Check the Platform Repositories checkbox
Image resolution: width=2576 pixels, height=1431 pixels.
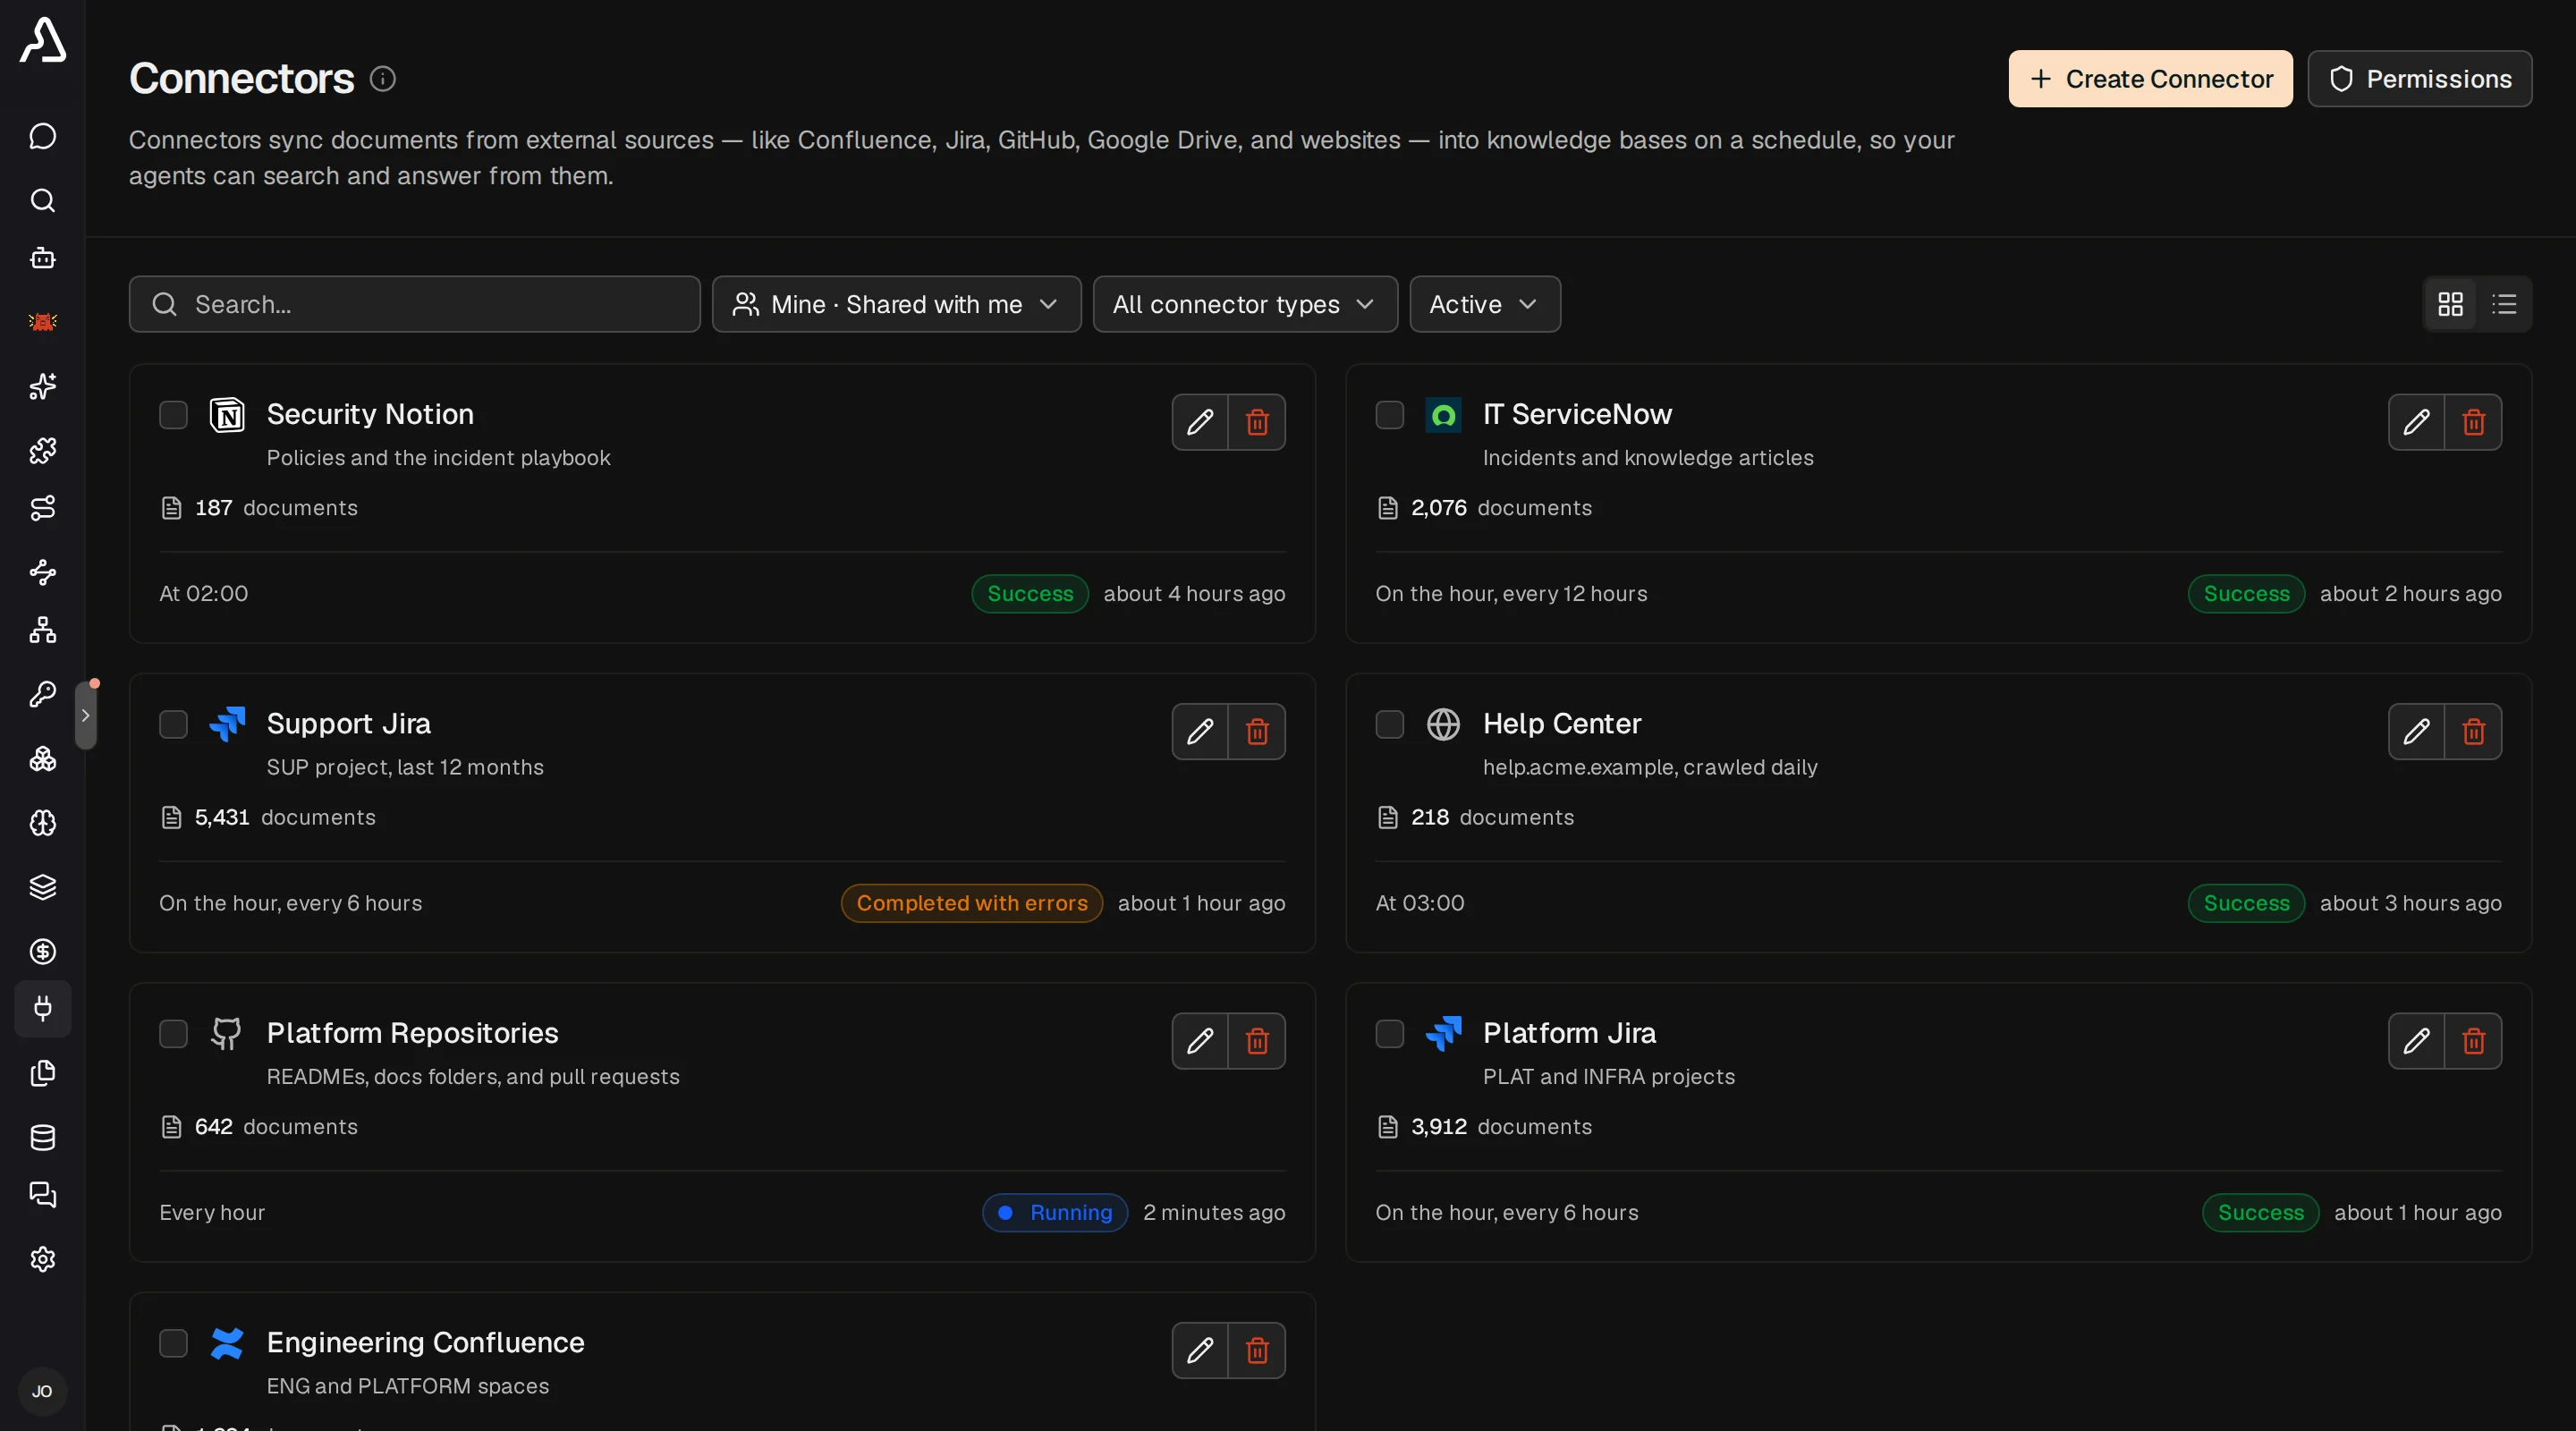[x=174, y=1034]
